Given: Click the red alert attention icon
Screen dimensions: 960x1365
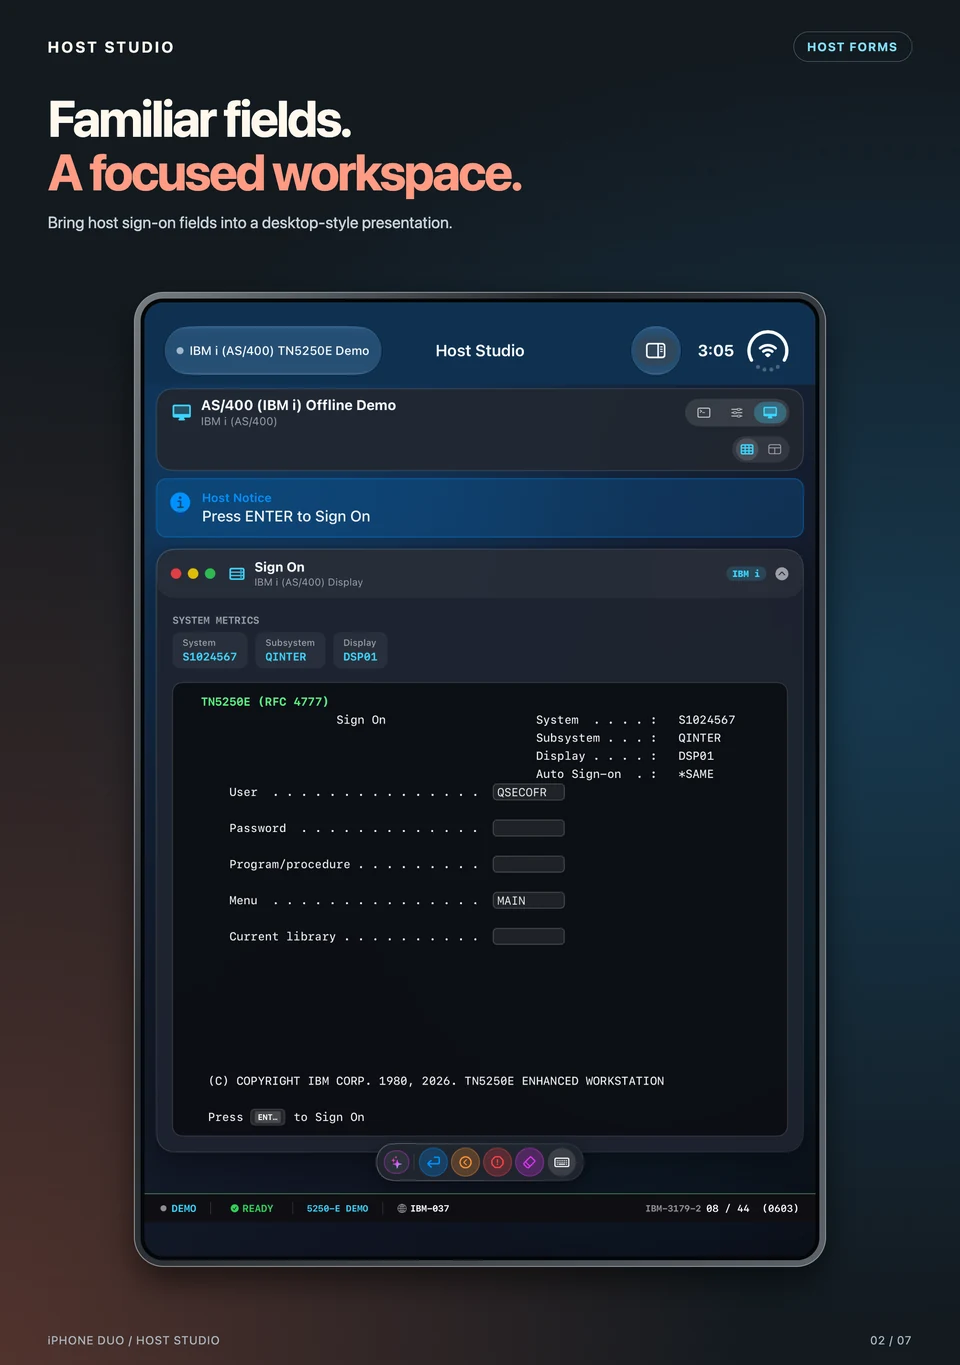Looking at the screenshot, I should (x=497, y=1162).
